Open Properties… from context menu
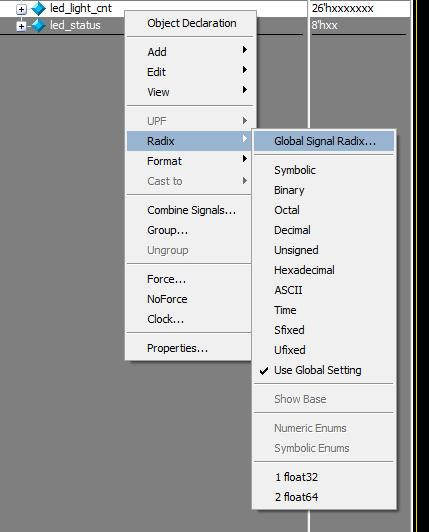429x532 pixels. coord(189,348)
